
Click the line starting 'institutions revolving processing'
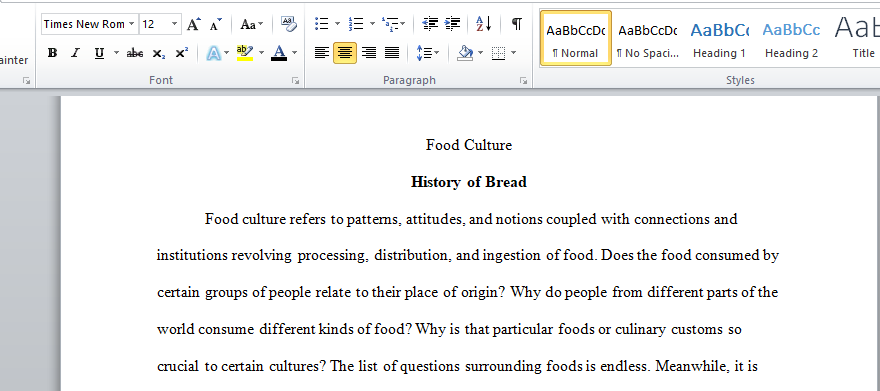click(x=468, y=256)
